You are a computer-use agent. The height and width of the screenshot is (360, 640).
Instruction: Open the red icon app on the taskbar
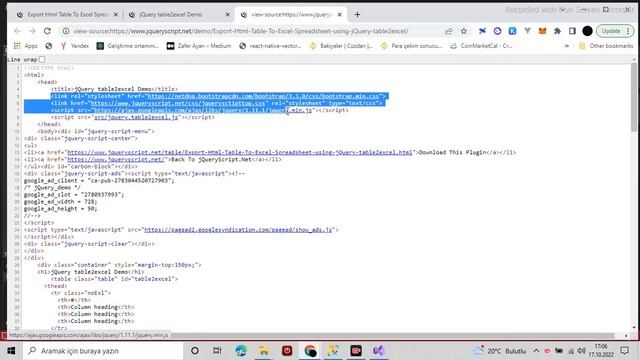(287, 351)
